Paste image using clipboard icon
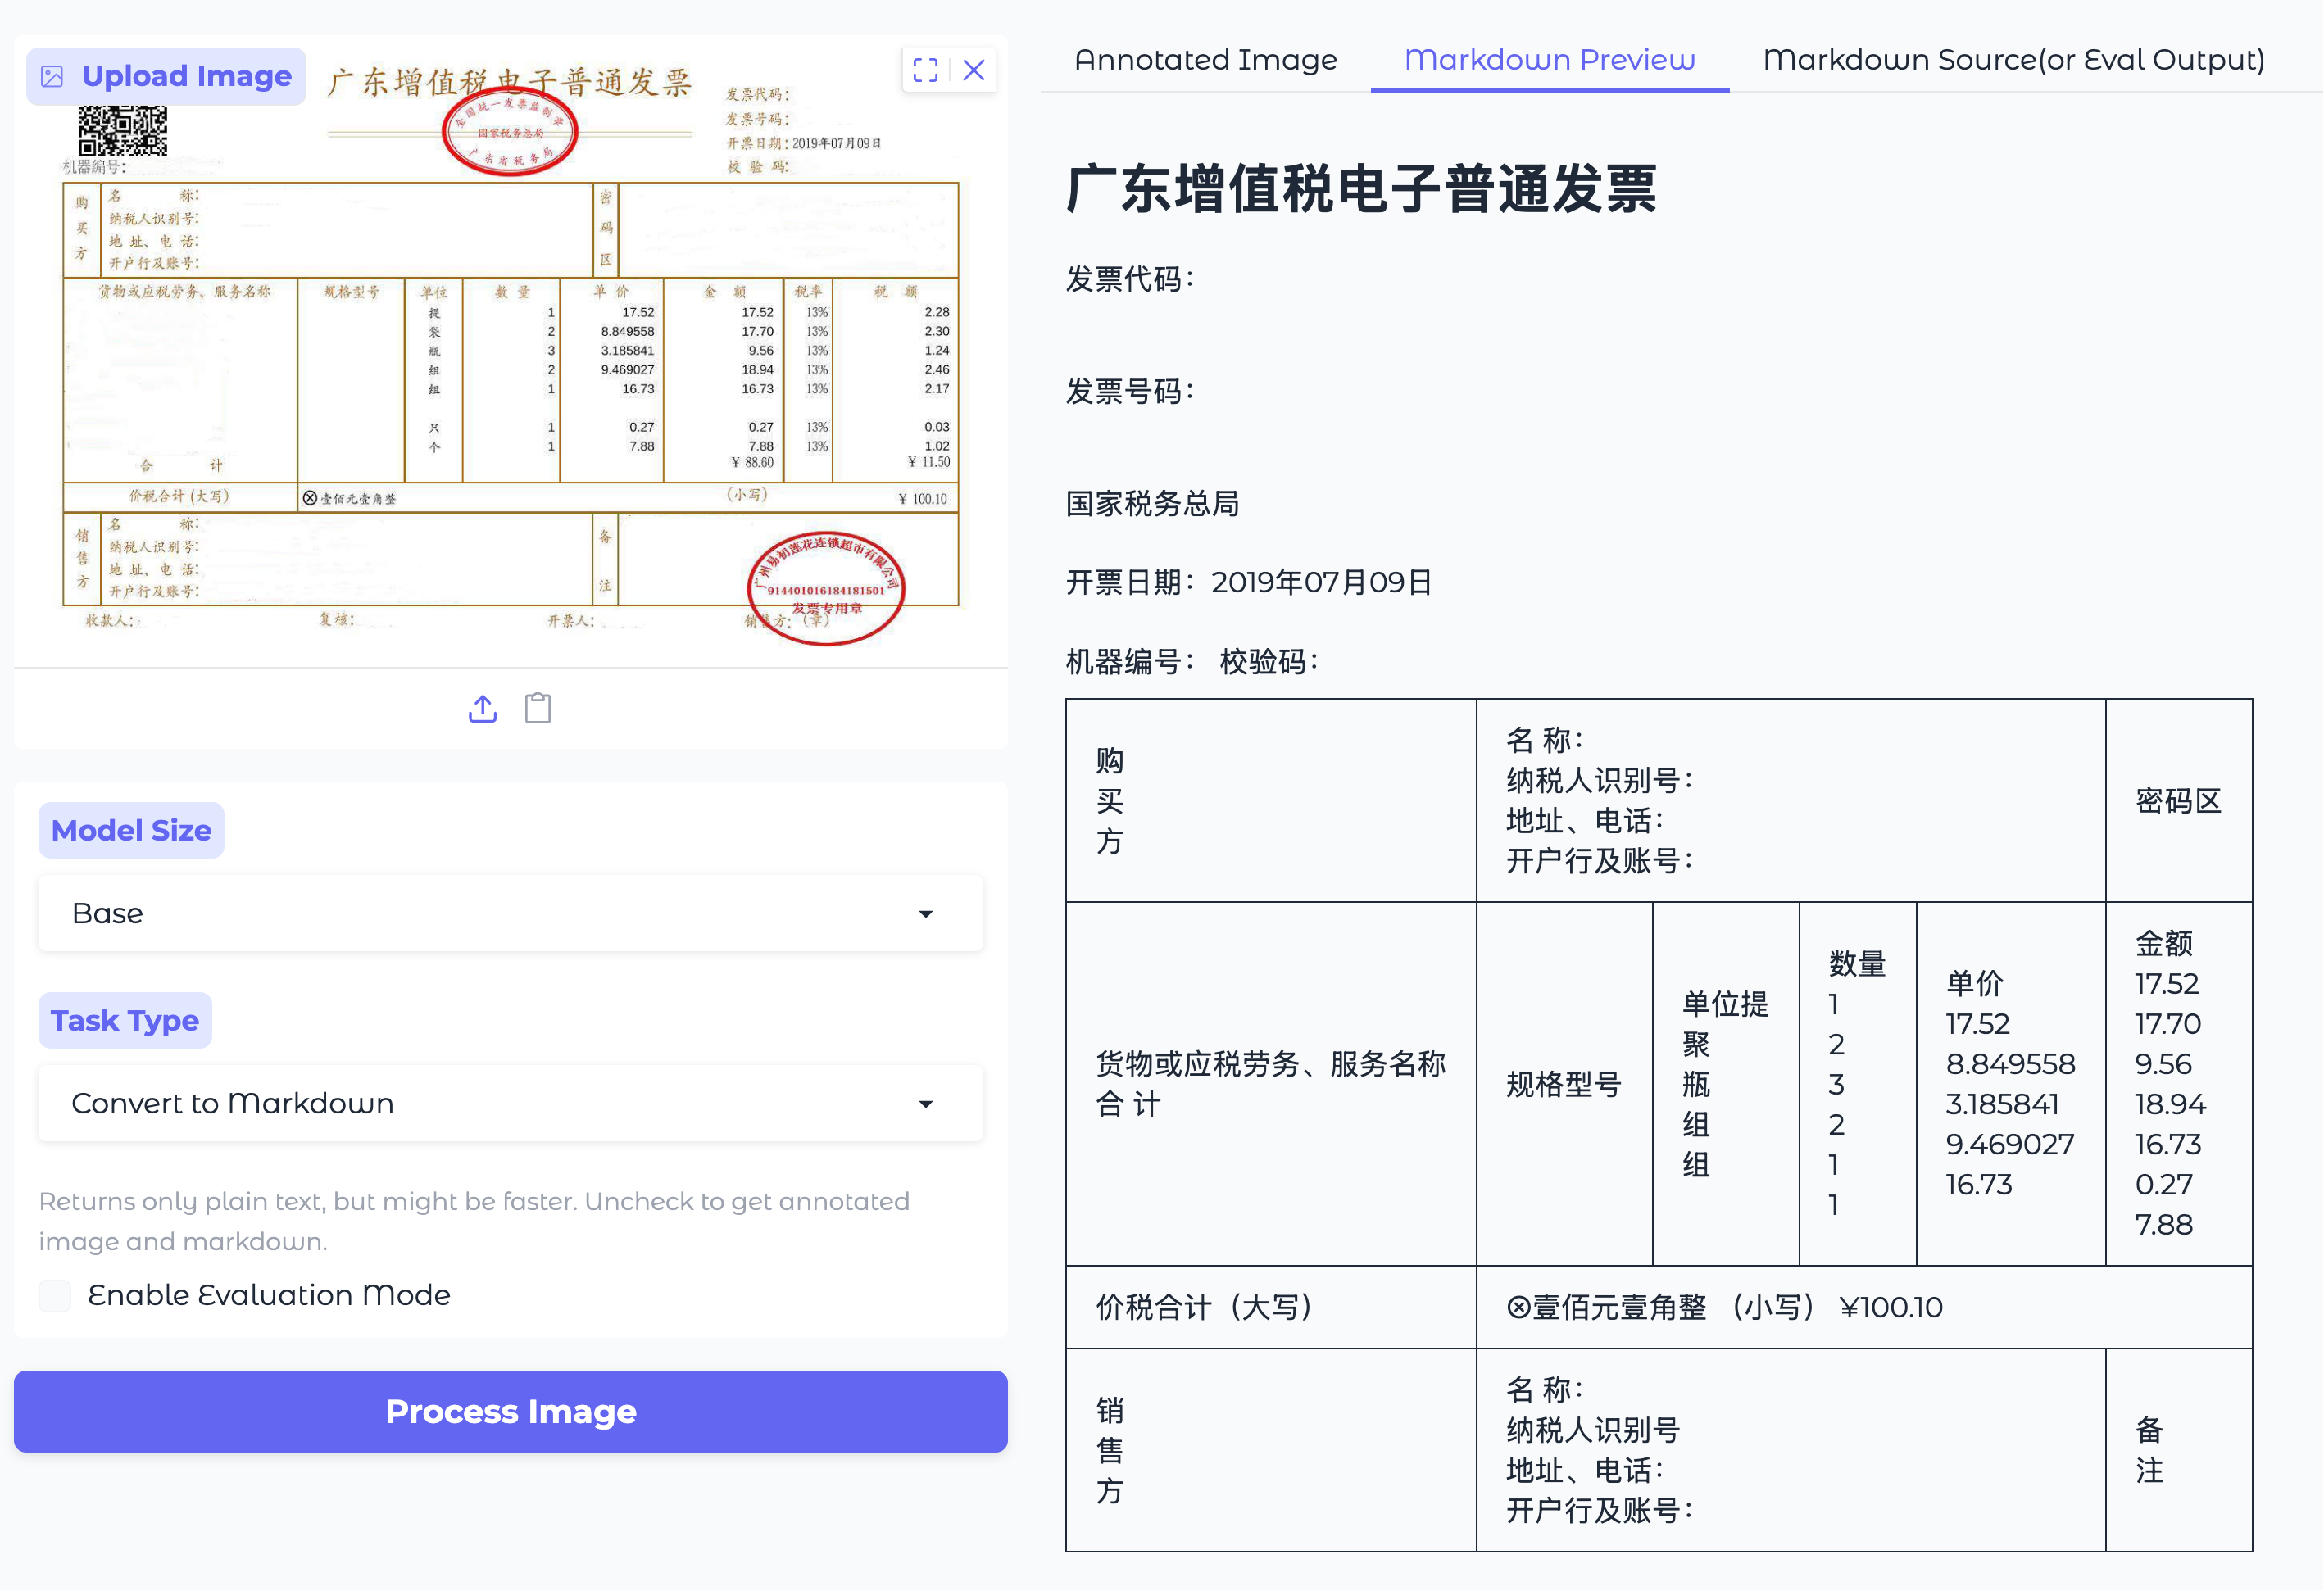This screenshot has width=2324, height=1591. [x=538, y=709]
